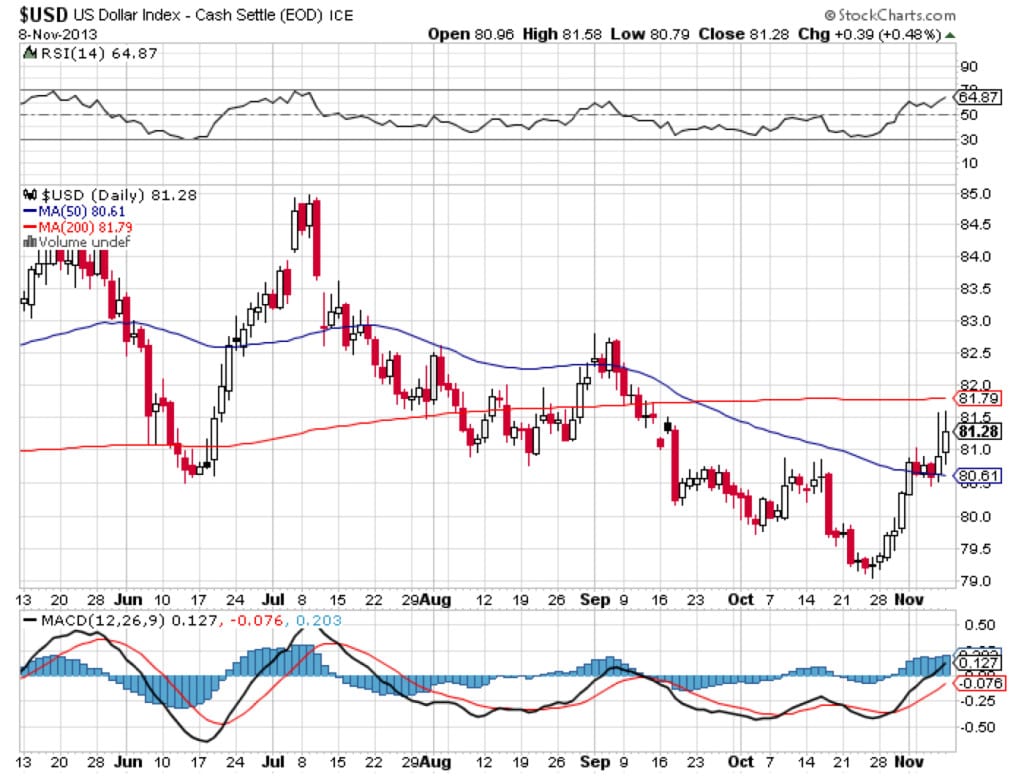Image resolution: width=1024 pixels, height=779 pixels.
Task: Click the 30 label on RSI axis
Action: pyautogui.click(x=969, y=140)
